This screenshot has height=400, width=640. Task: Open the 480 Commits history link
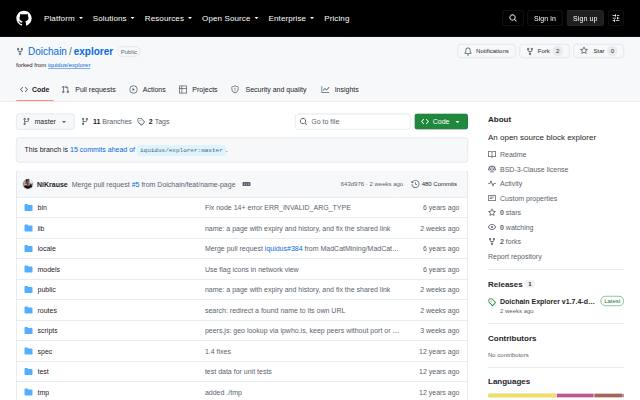(x=434, y=184)
